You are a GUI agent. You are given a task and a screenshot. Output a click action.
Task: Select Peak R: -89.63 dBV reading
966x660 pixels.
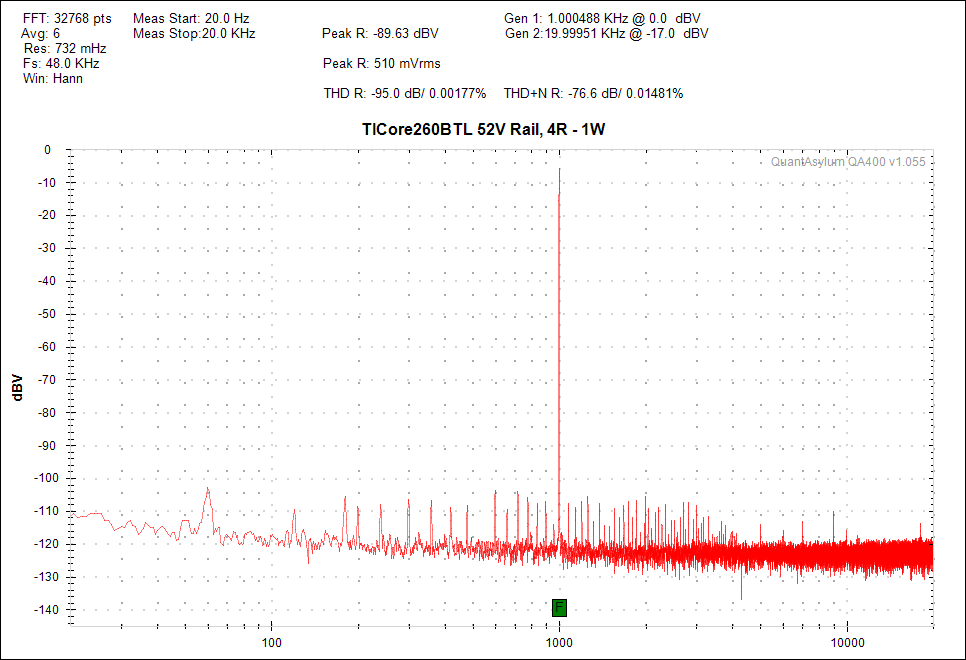[380, 33]
